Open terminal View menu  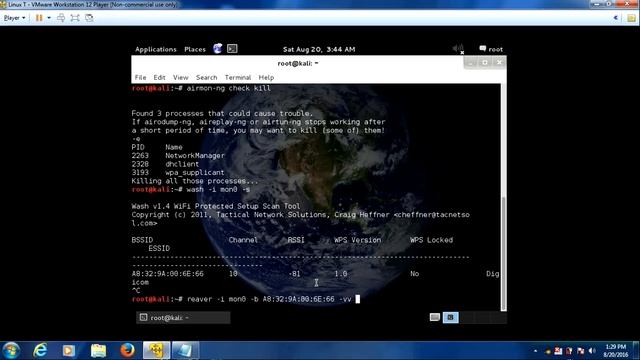click(x=180, y=78)
